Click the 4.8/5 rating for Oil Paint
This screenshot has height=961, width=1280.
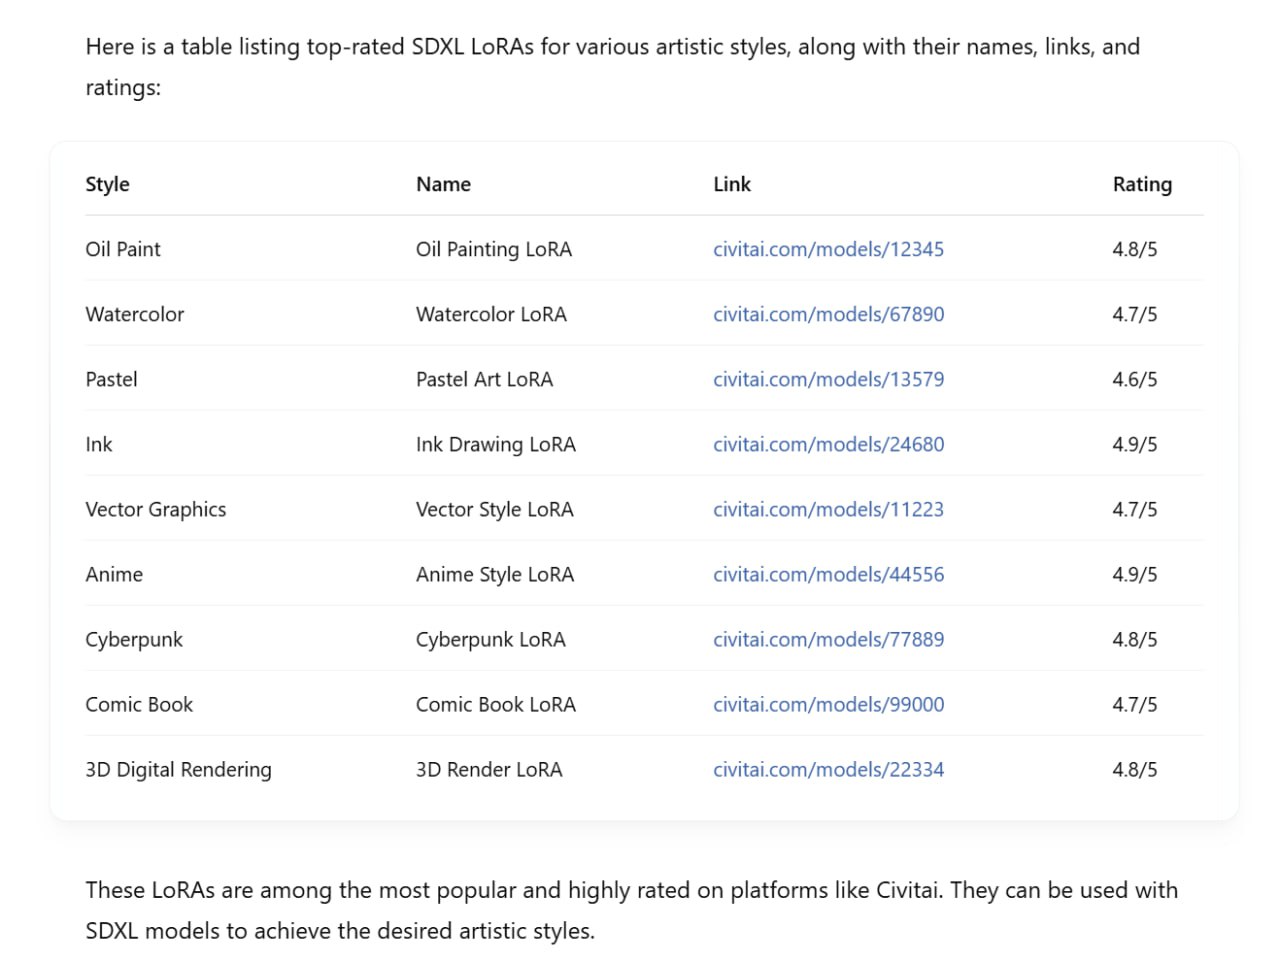click(1135, 249)
